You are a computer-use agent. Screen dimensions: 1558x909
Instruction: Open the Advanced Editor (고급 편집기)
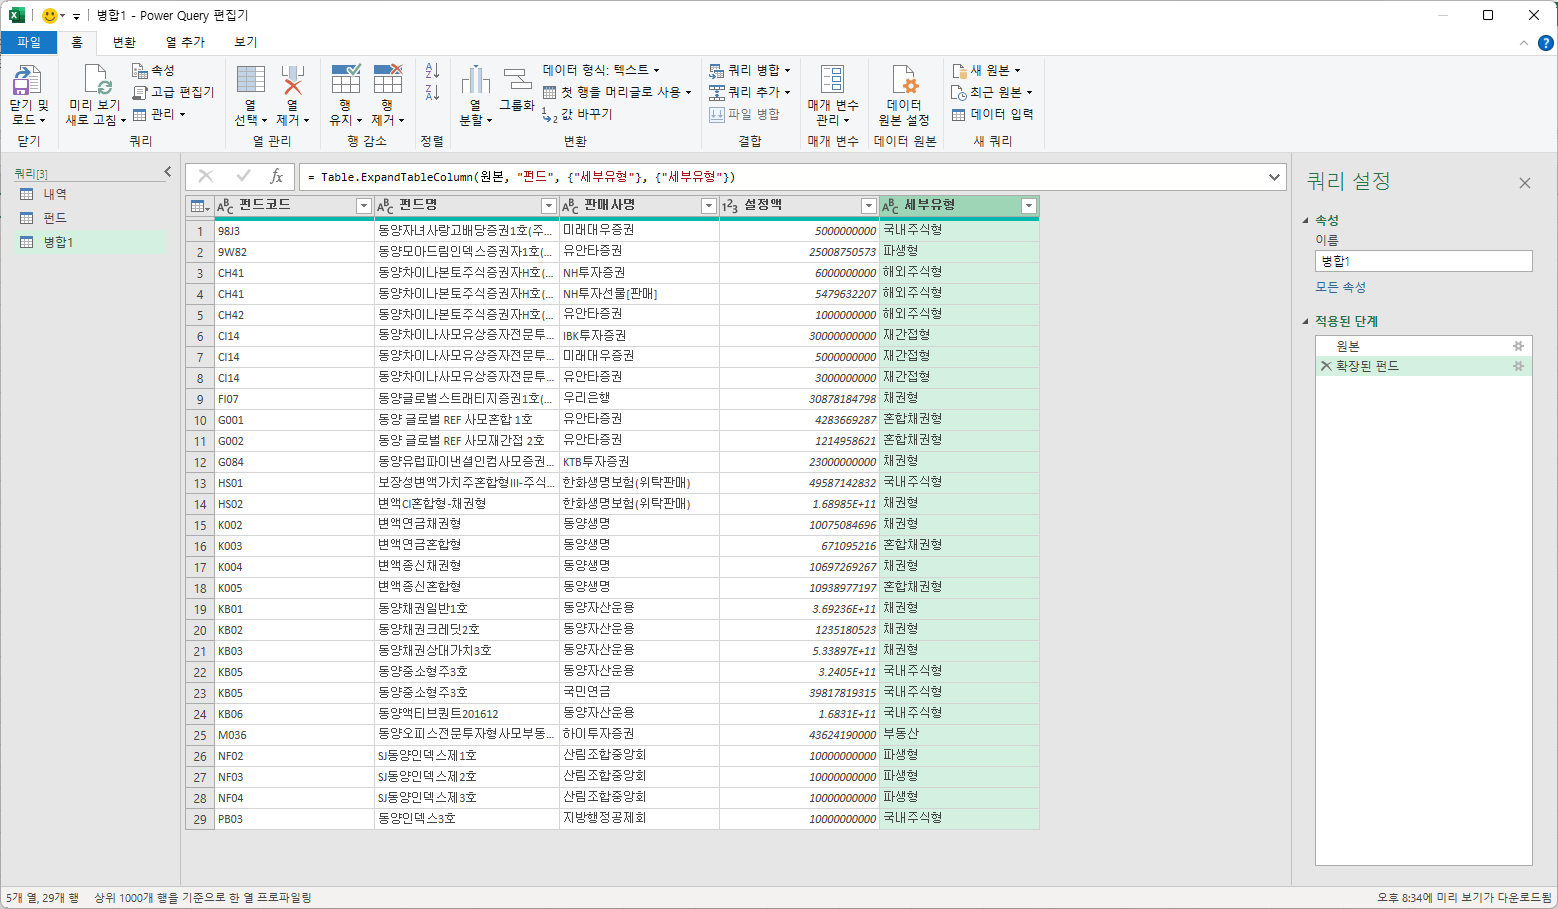[x=173, y=92]
